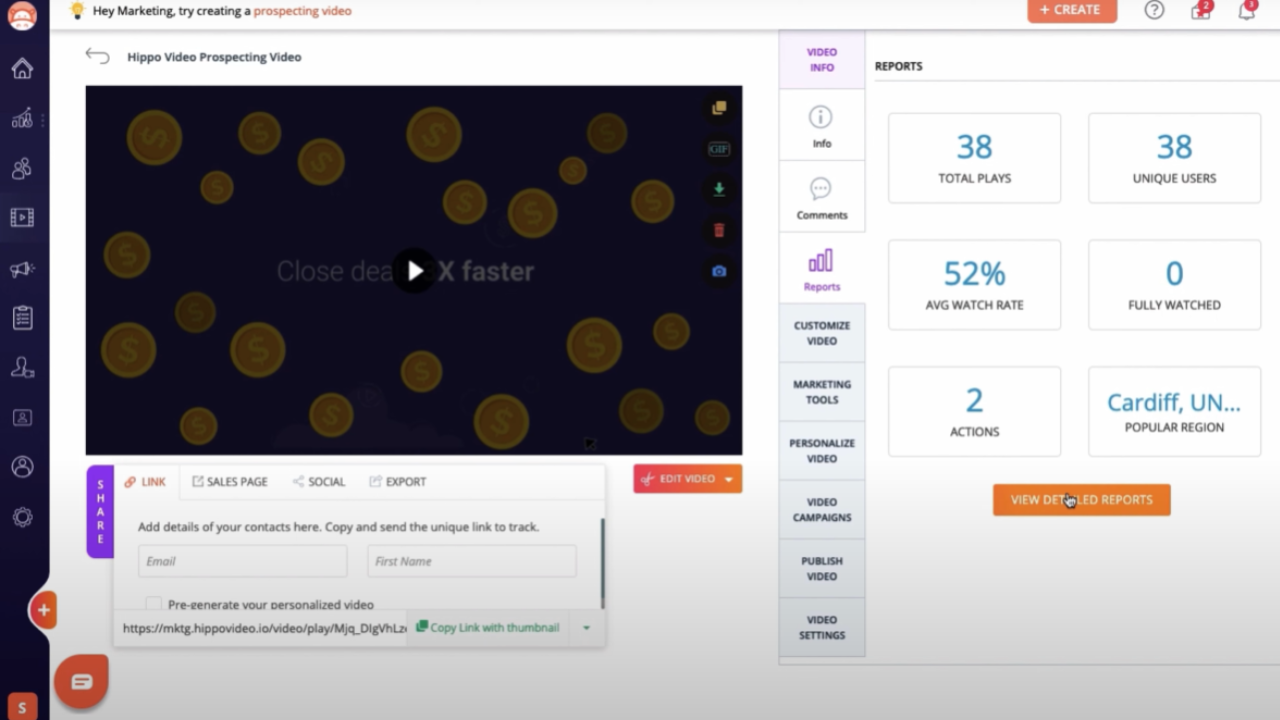Go back using the arrow icon

[97, 56]
